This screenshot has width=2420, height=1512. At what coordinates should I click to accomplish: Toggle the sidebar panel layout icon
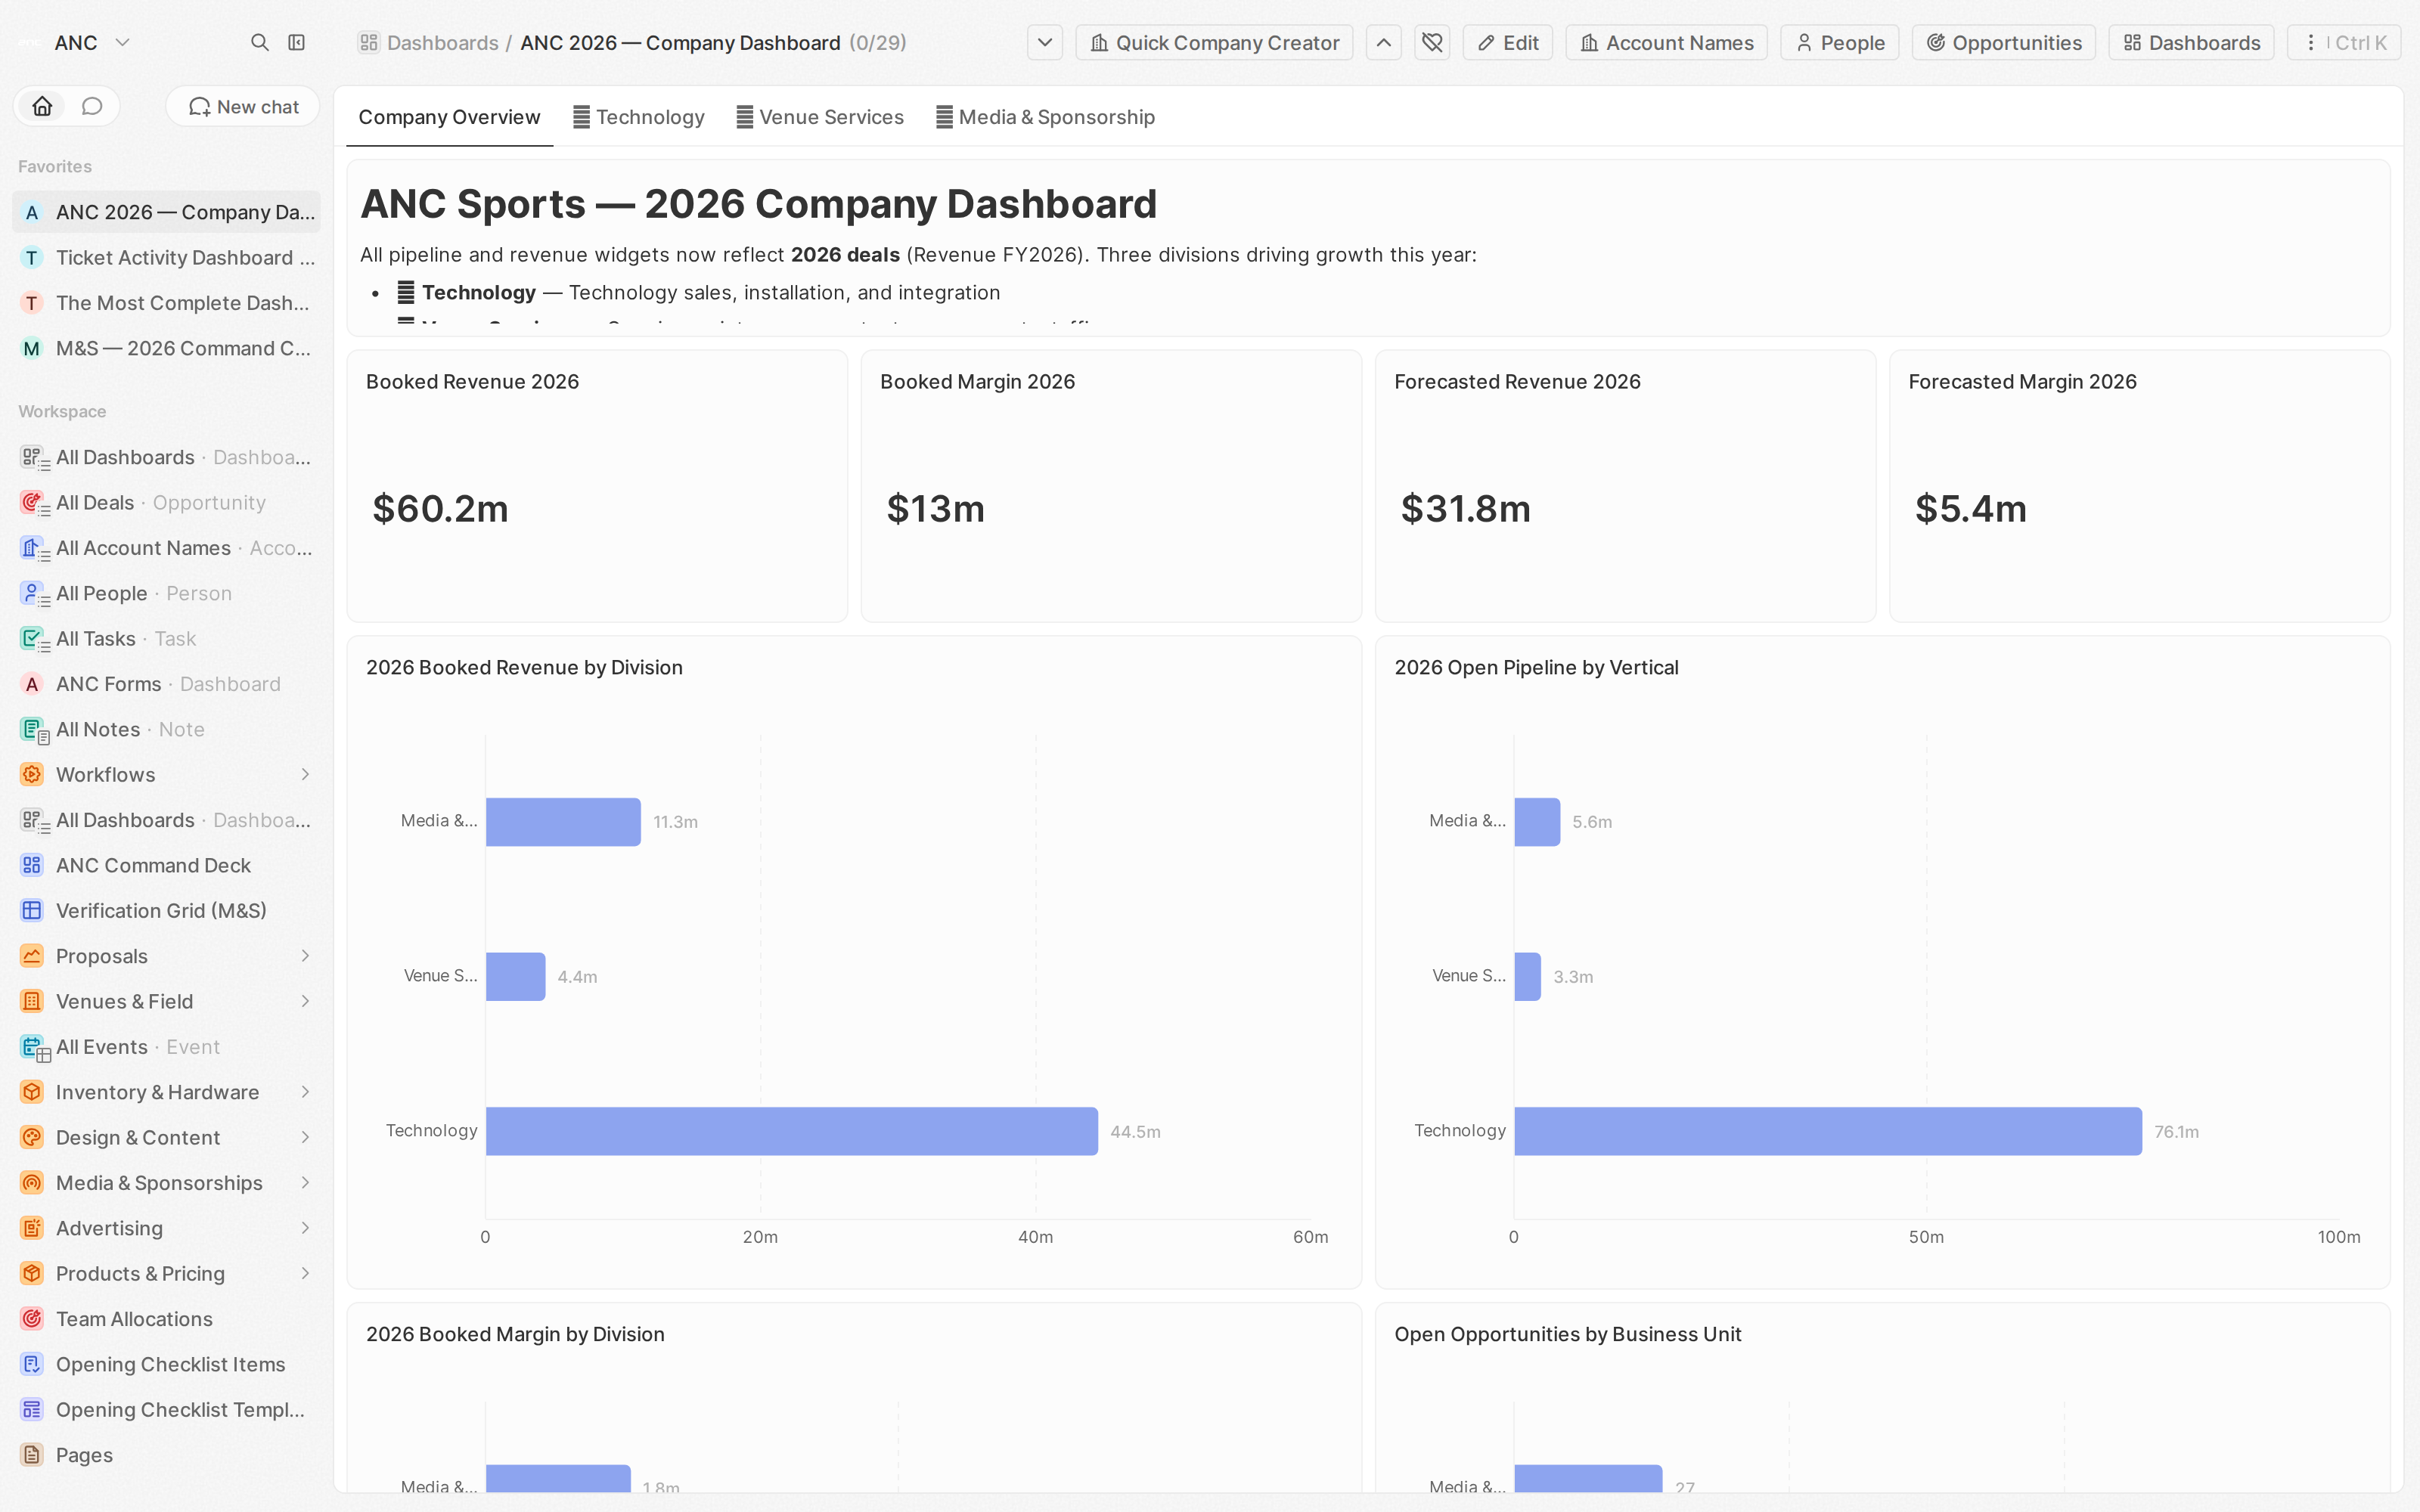[x=296, y=42]
